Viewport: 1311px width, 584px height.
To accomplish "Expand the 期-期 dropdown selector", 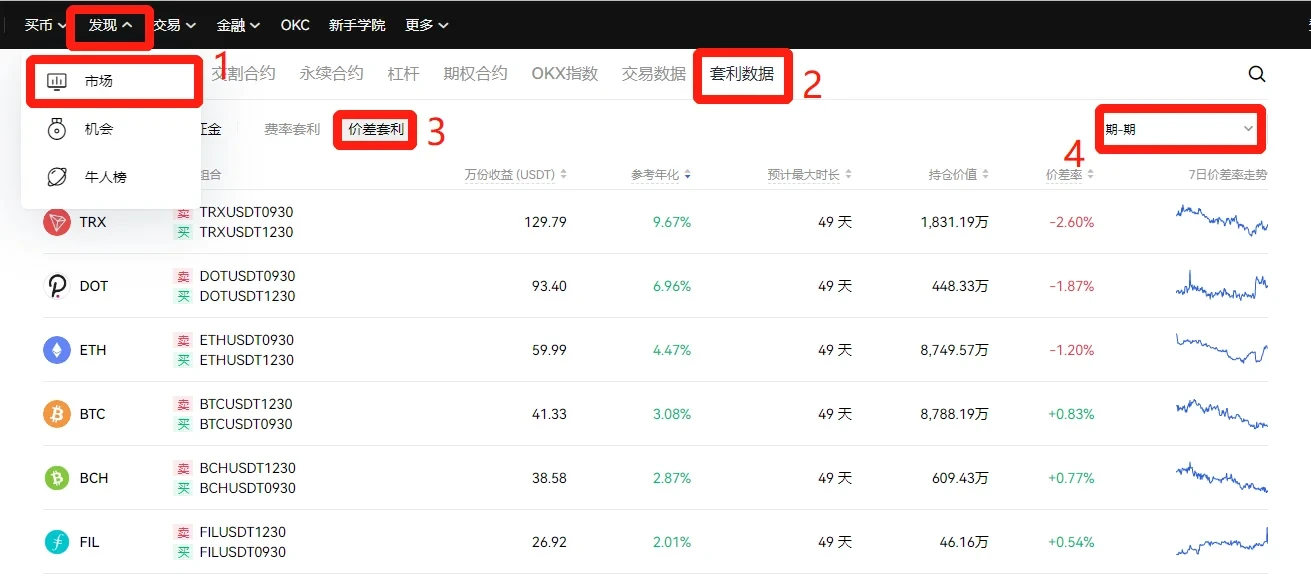I will click(x=1180, y=129).
